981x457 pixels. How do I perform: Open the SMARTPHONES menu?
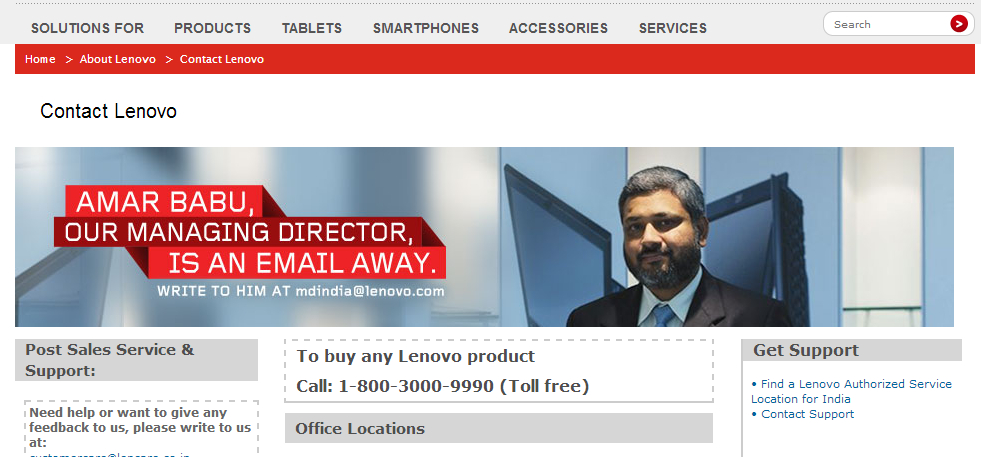click(426, 28)
